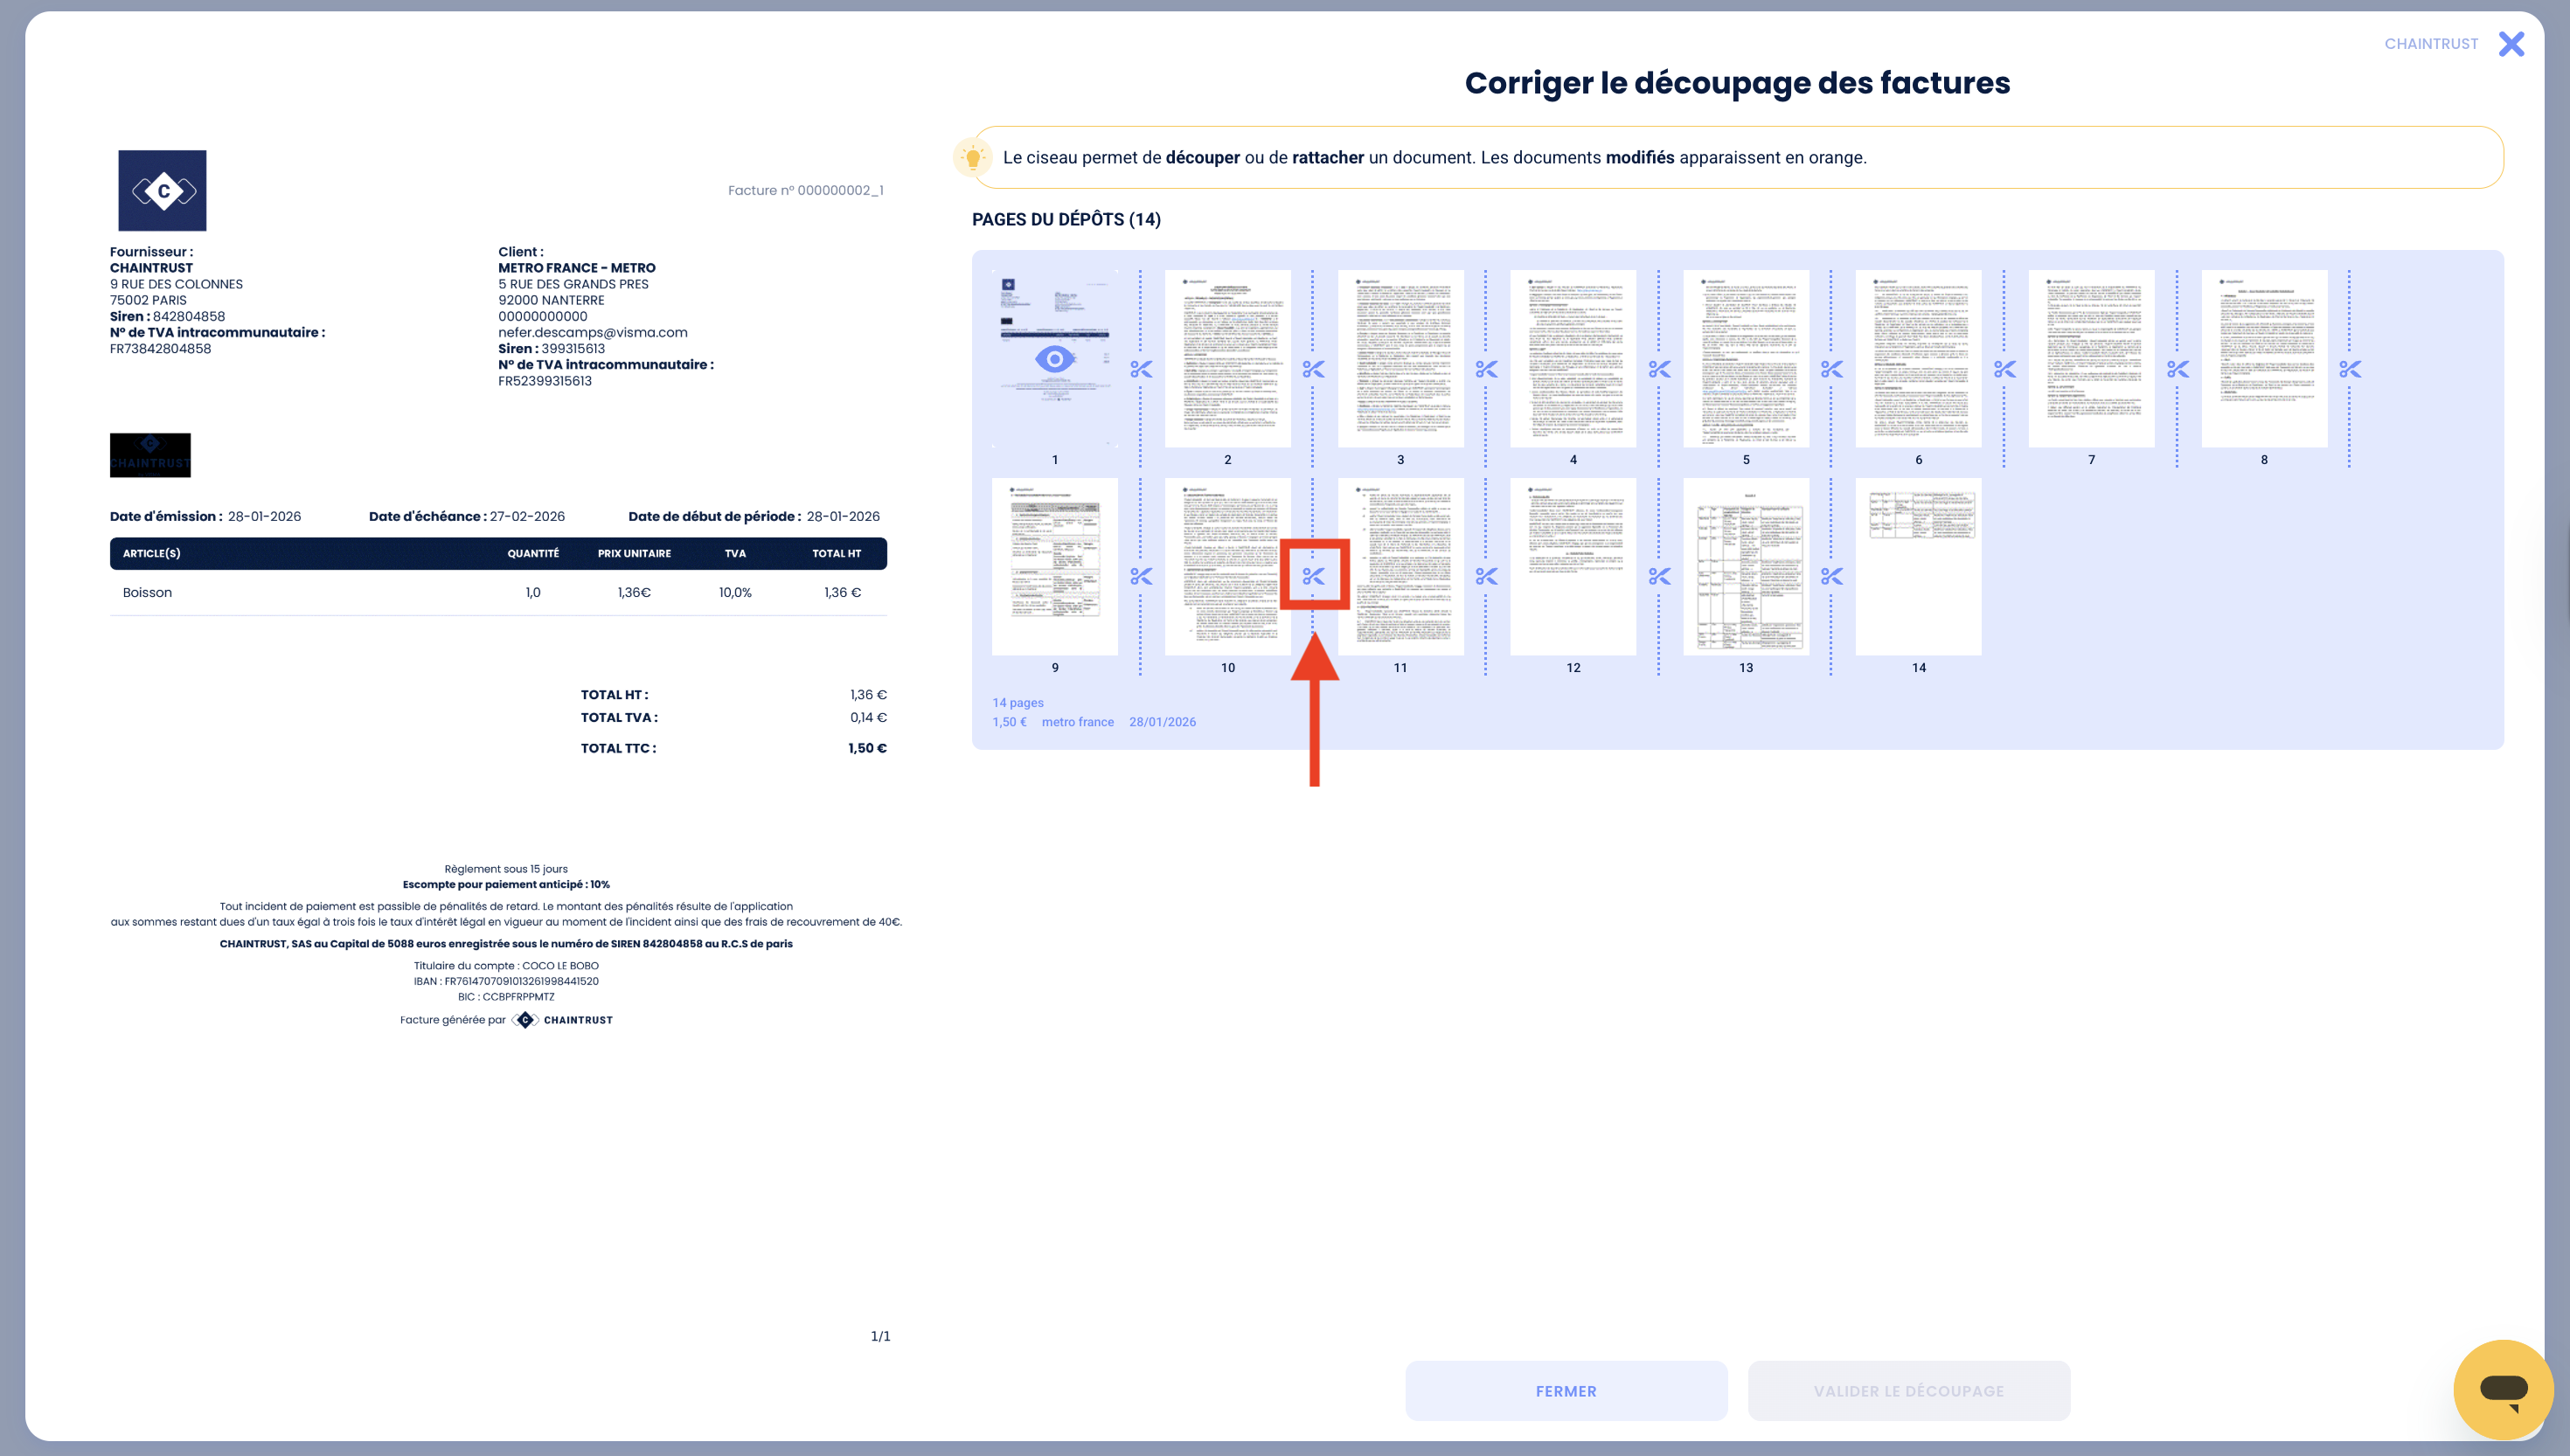Image resolution: width=2570 pixels, height=1456 pixels.
Task: Cut between pages 10 and 11 with scissors
Action: (1313, 576)
